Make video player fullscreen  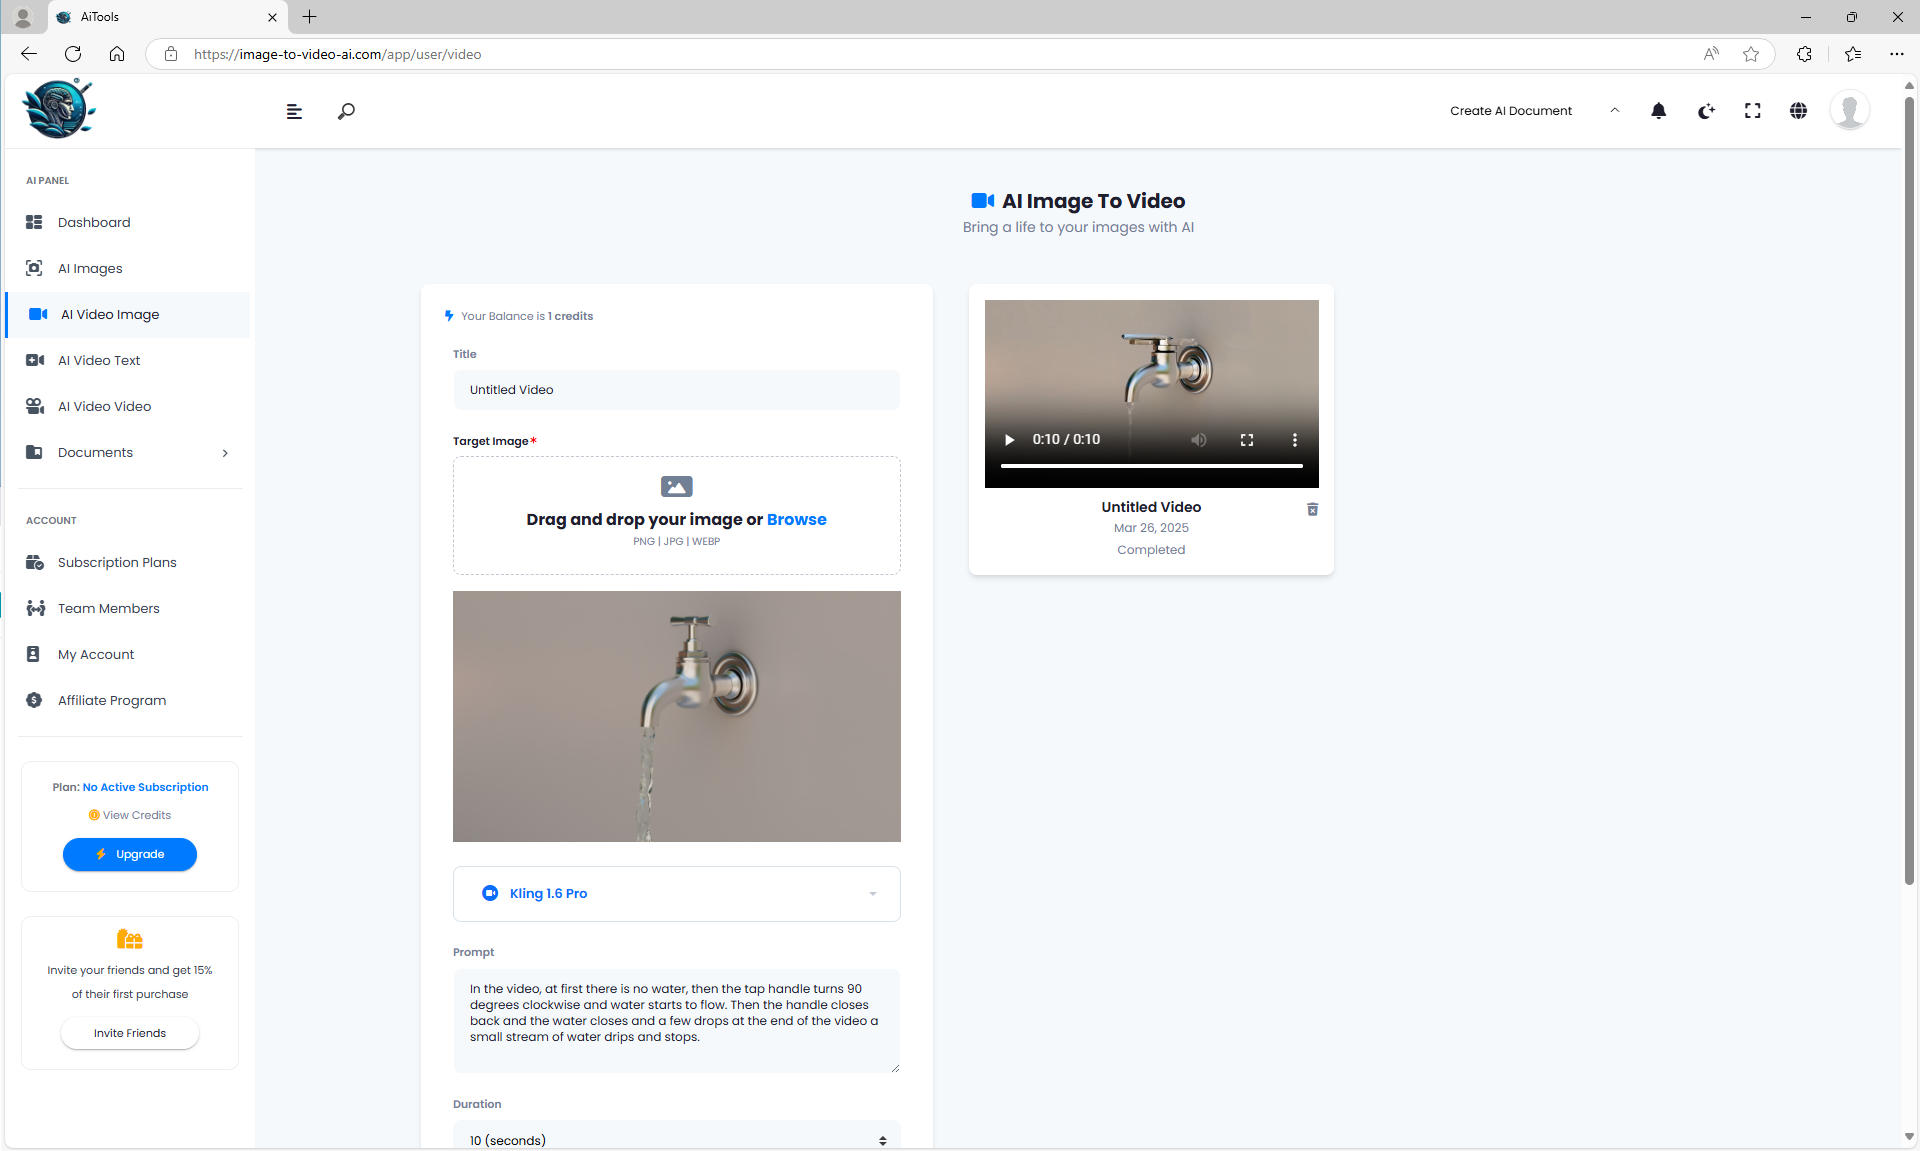(x=1246, y=440)
